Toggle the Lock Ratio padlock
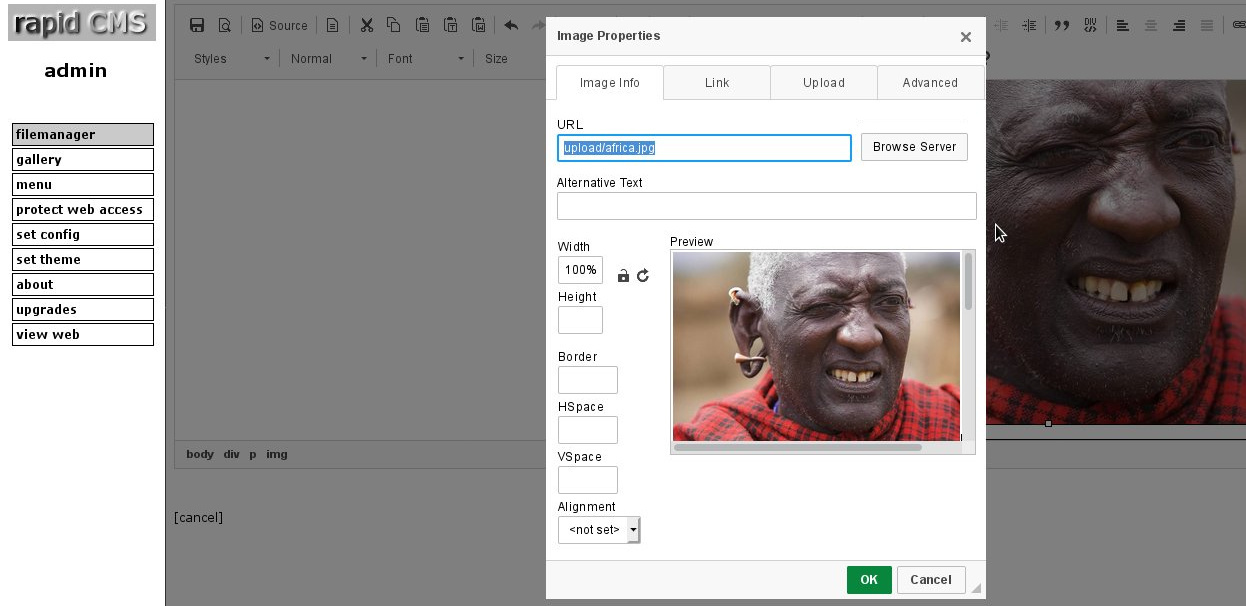 pos(623,276)
